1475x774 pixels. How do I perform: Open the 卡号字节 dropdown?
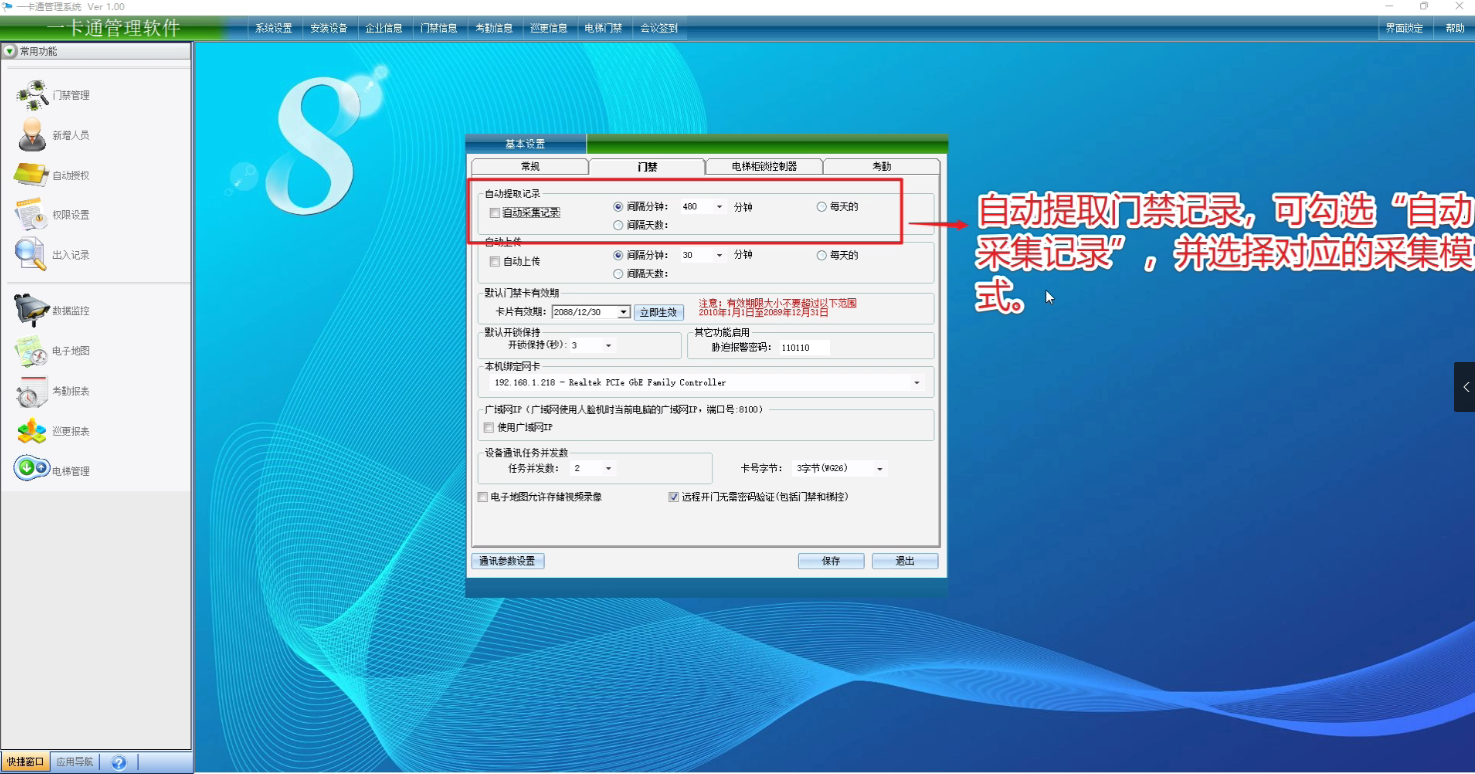point(880,468)
